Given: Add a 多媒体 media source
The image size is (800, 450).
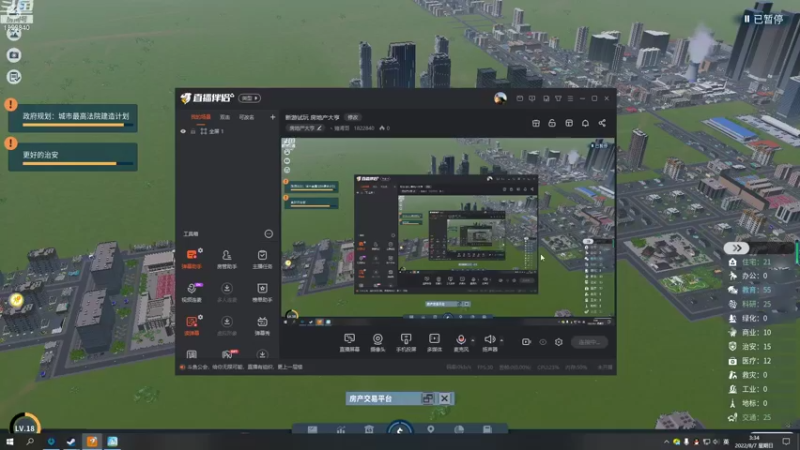Looking at the screenshot, I should [x=434, y=343].
